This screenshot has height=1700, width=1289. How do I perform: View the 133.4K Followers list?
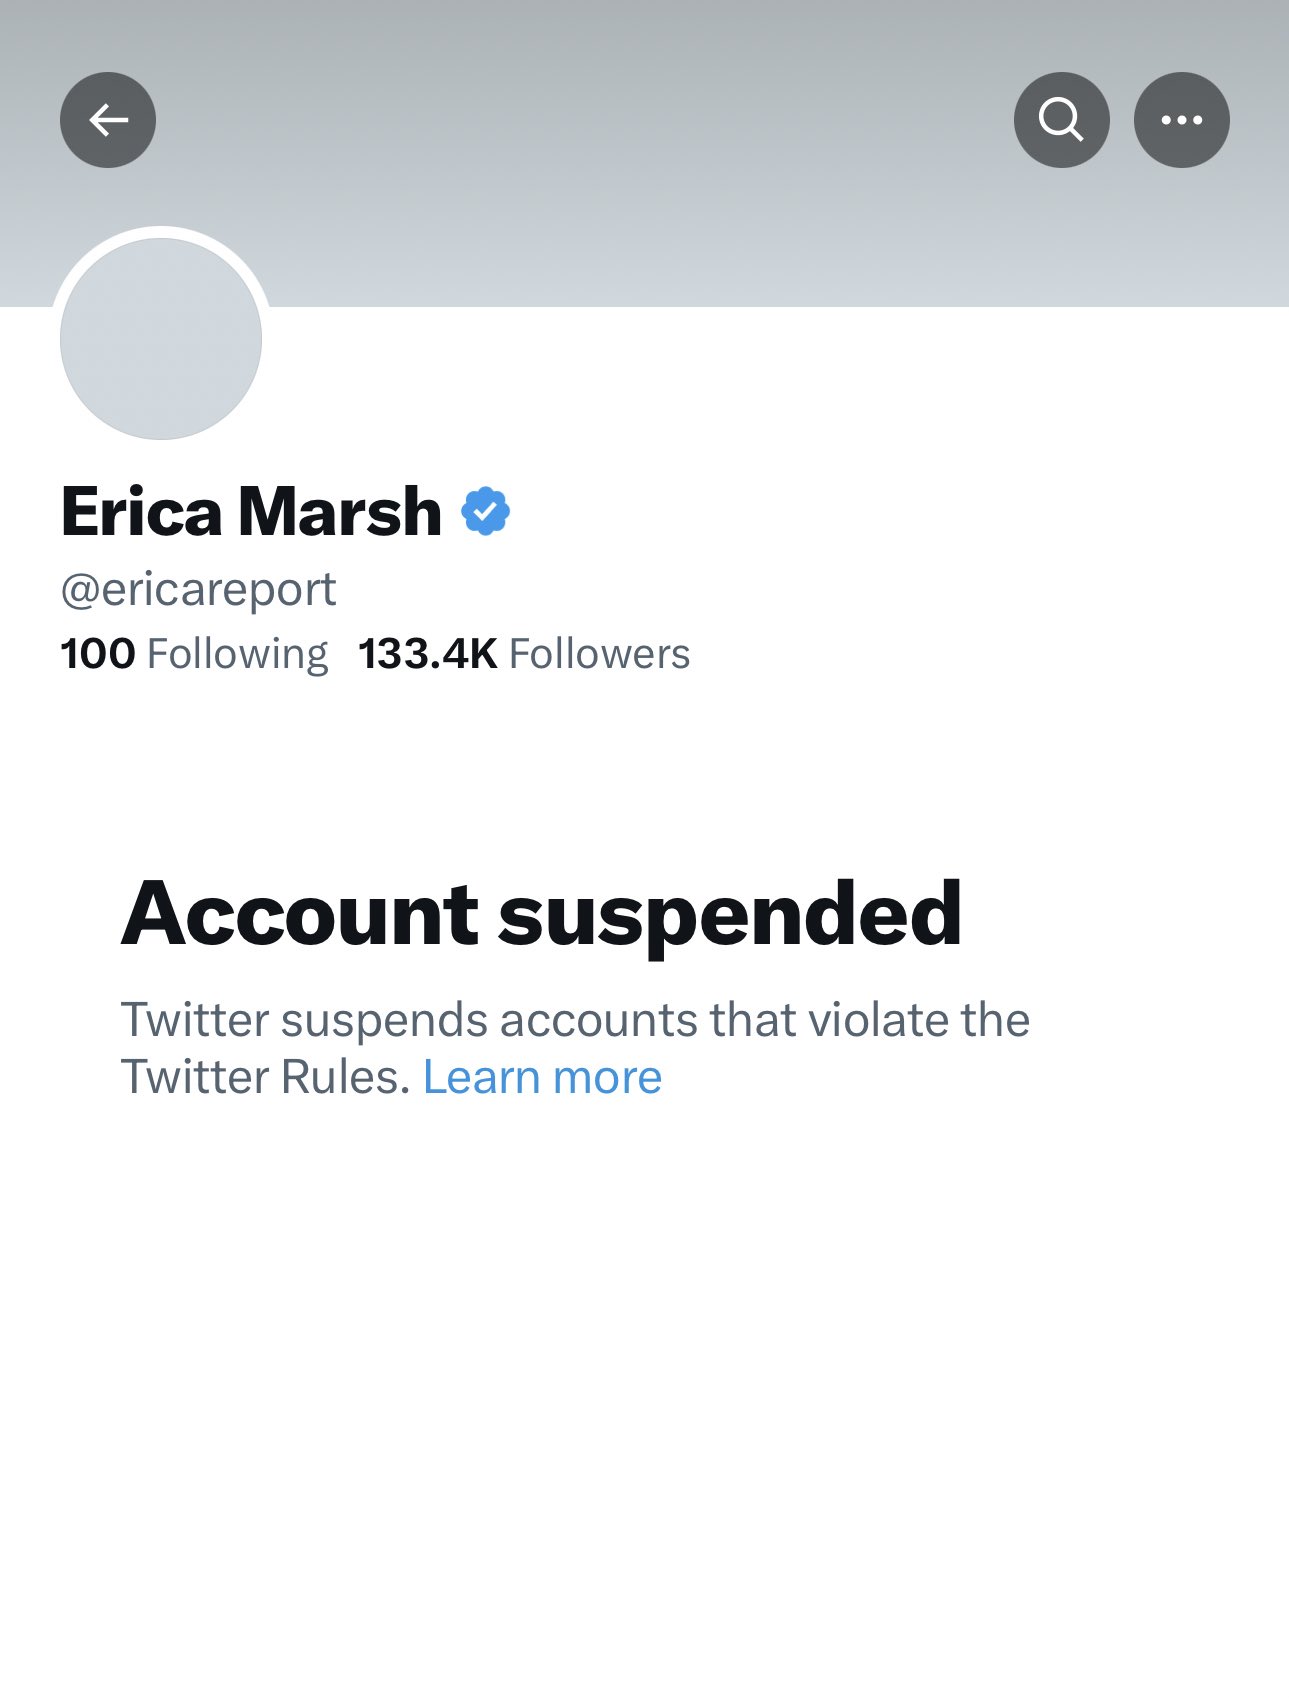pyautogui.click(x=525, y=652)
